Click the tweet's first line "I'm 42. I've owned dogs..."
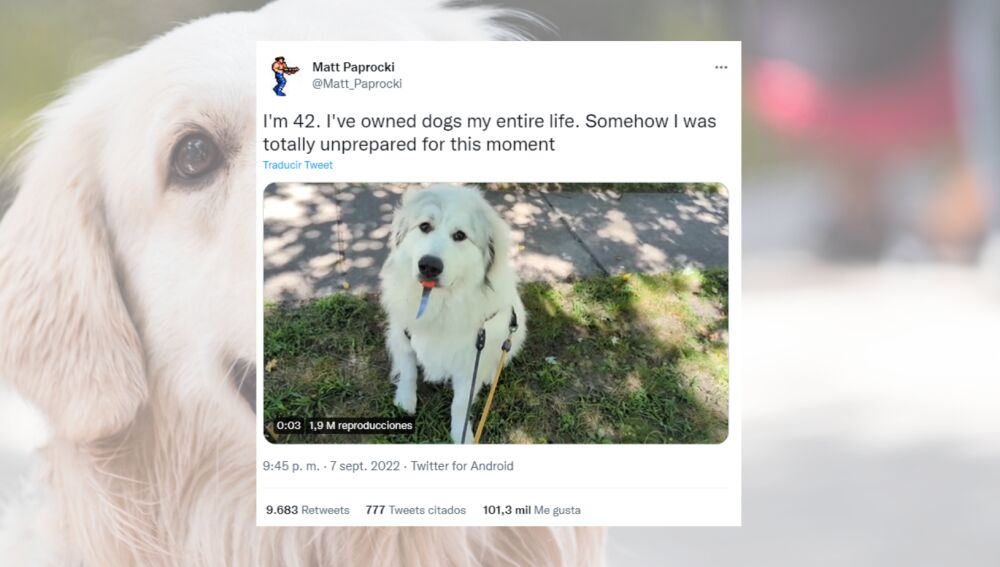 pyautogui.click(x=490, y=121)
